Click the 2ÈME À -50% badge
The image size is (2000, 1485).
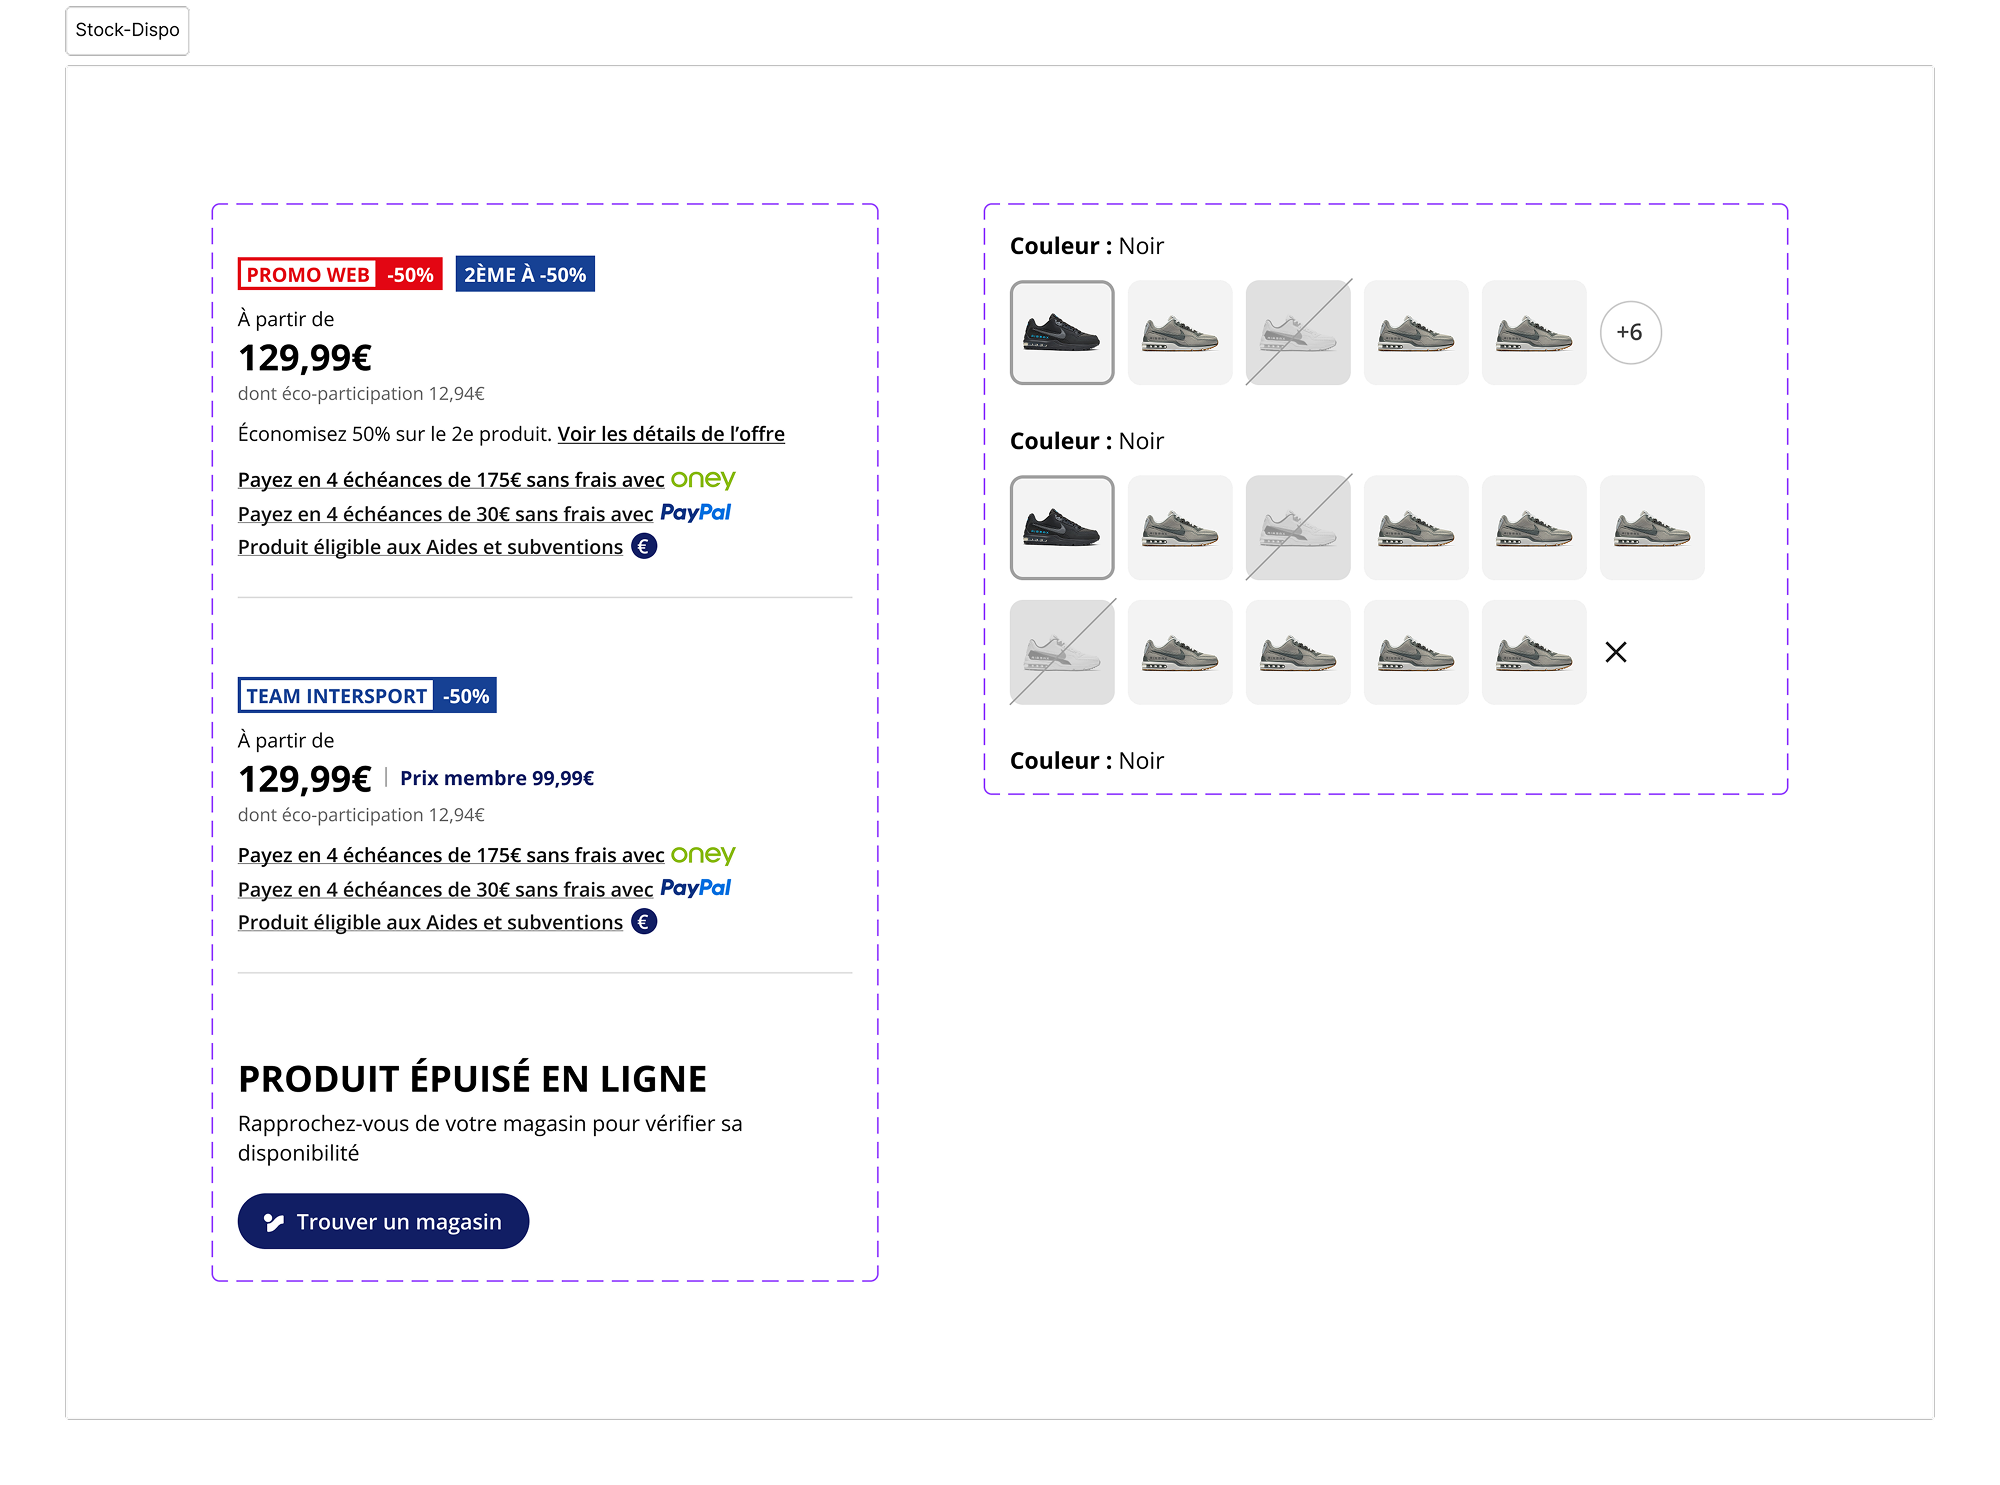click(525, 274)
